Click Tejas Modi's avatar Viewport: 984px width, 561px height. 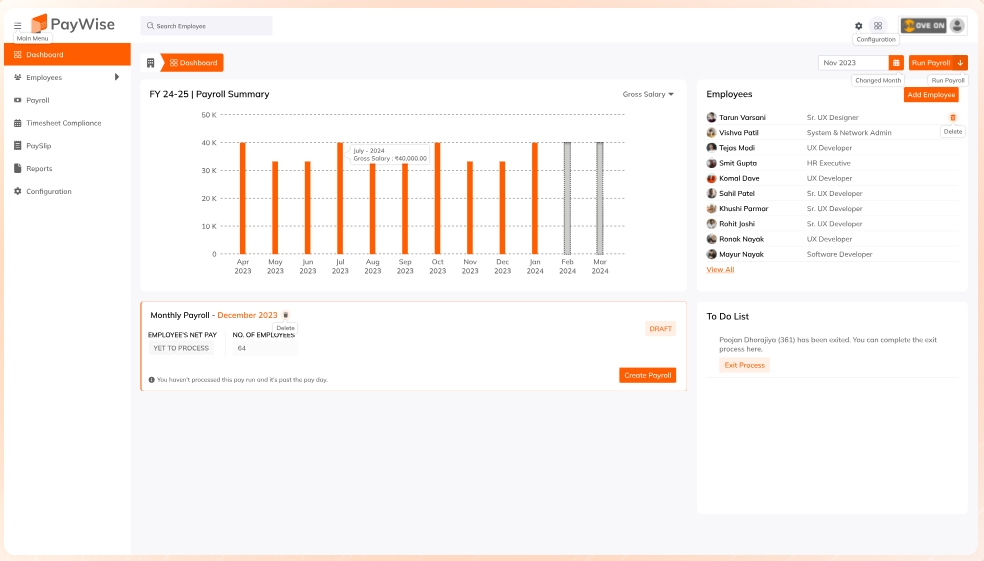(711, 147)
